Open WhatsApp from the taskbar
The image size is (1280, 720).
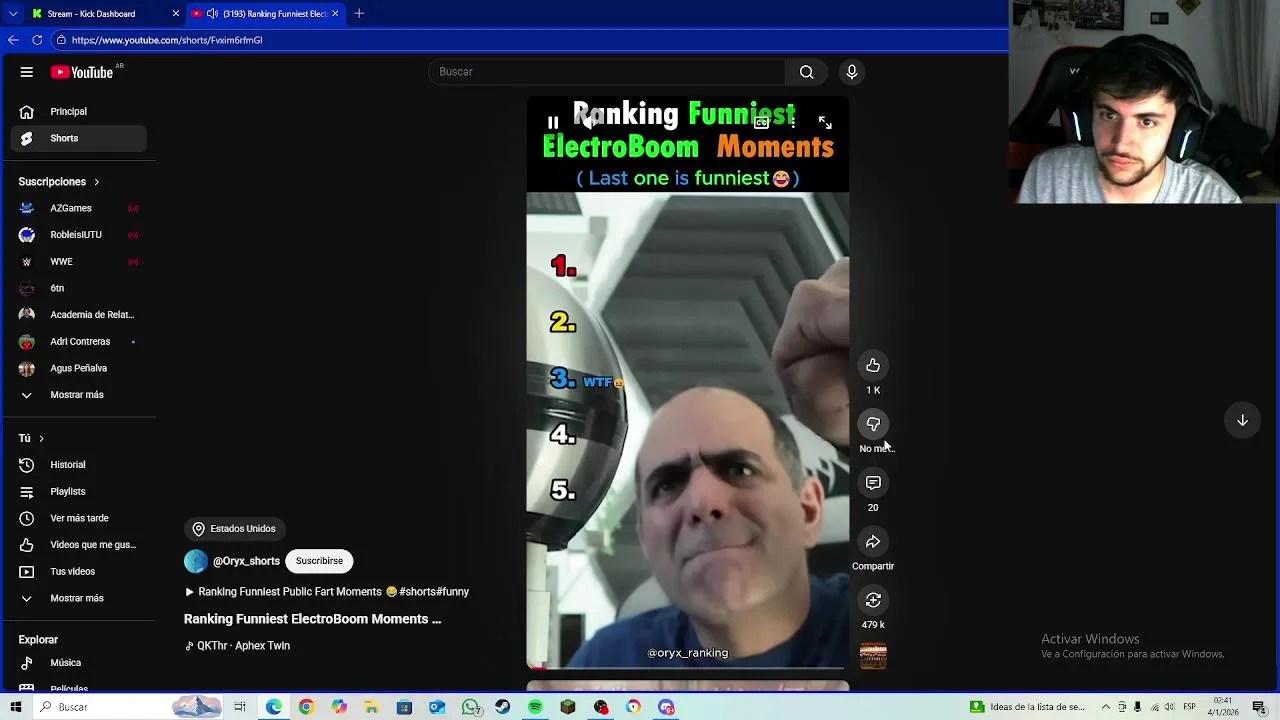pyautogui.click(x=470, y=707)
